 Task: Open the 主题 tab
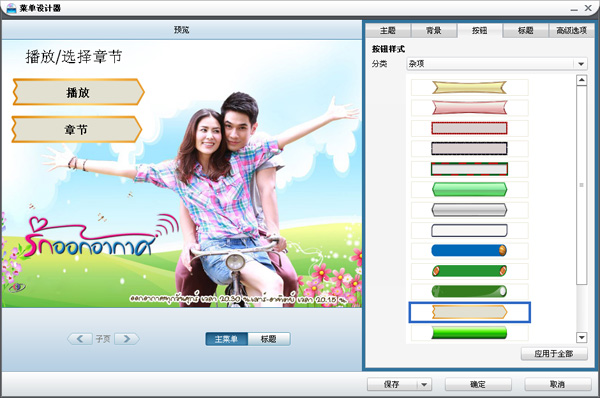coord(388,31)
